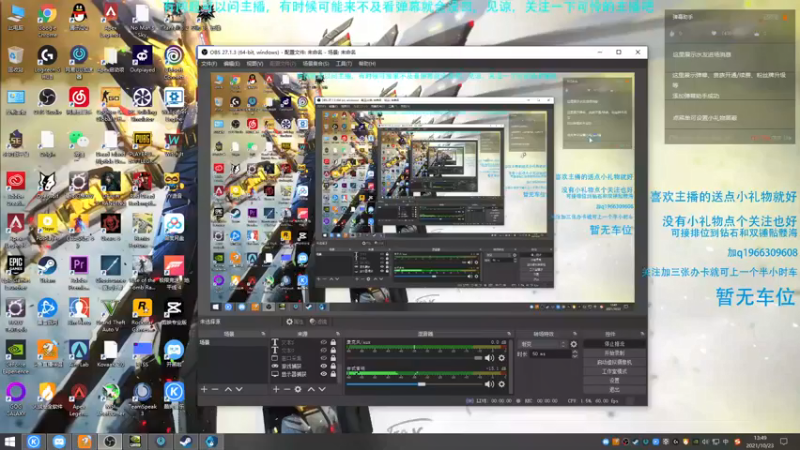Pop out the Controls dock panel
This screenshot has height=450, width=800.
[x=642, y=334]
